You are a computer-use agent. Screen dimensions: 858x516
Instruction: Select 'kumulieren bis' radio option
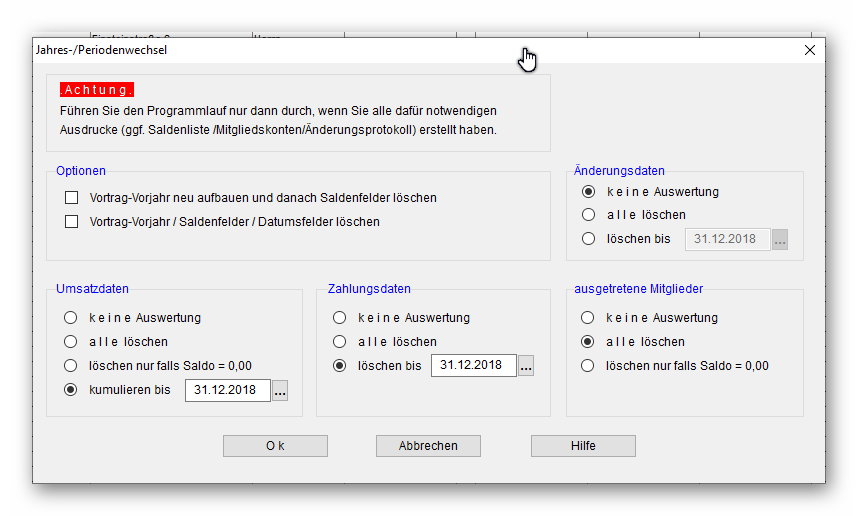pyautogui.click(x=70, y=390)
